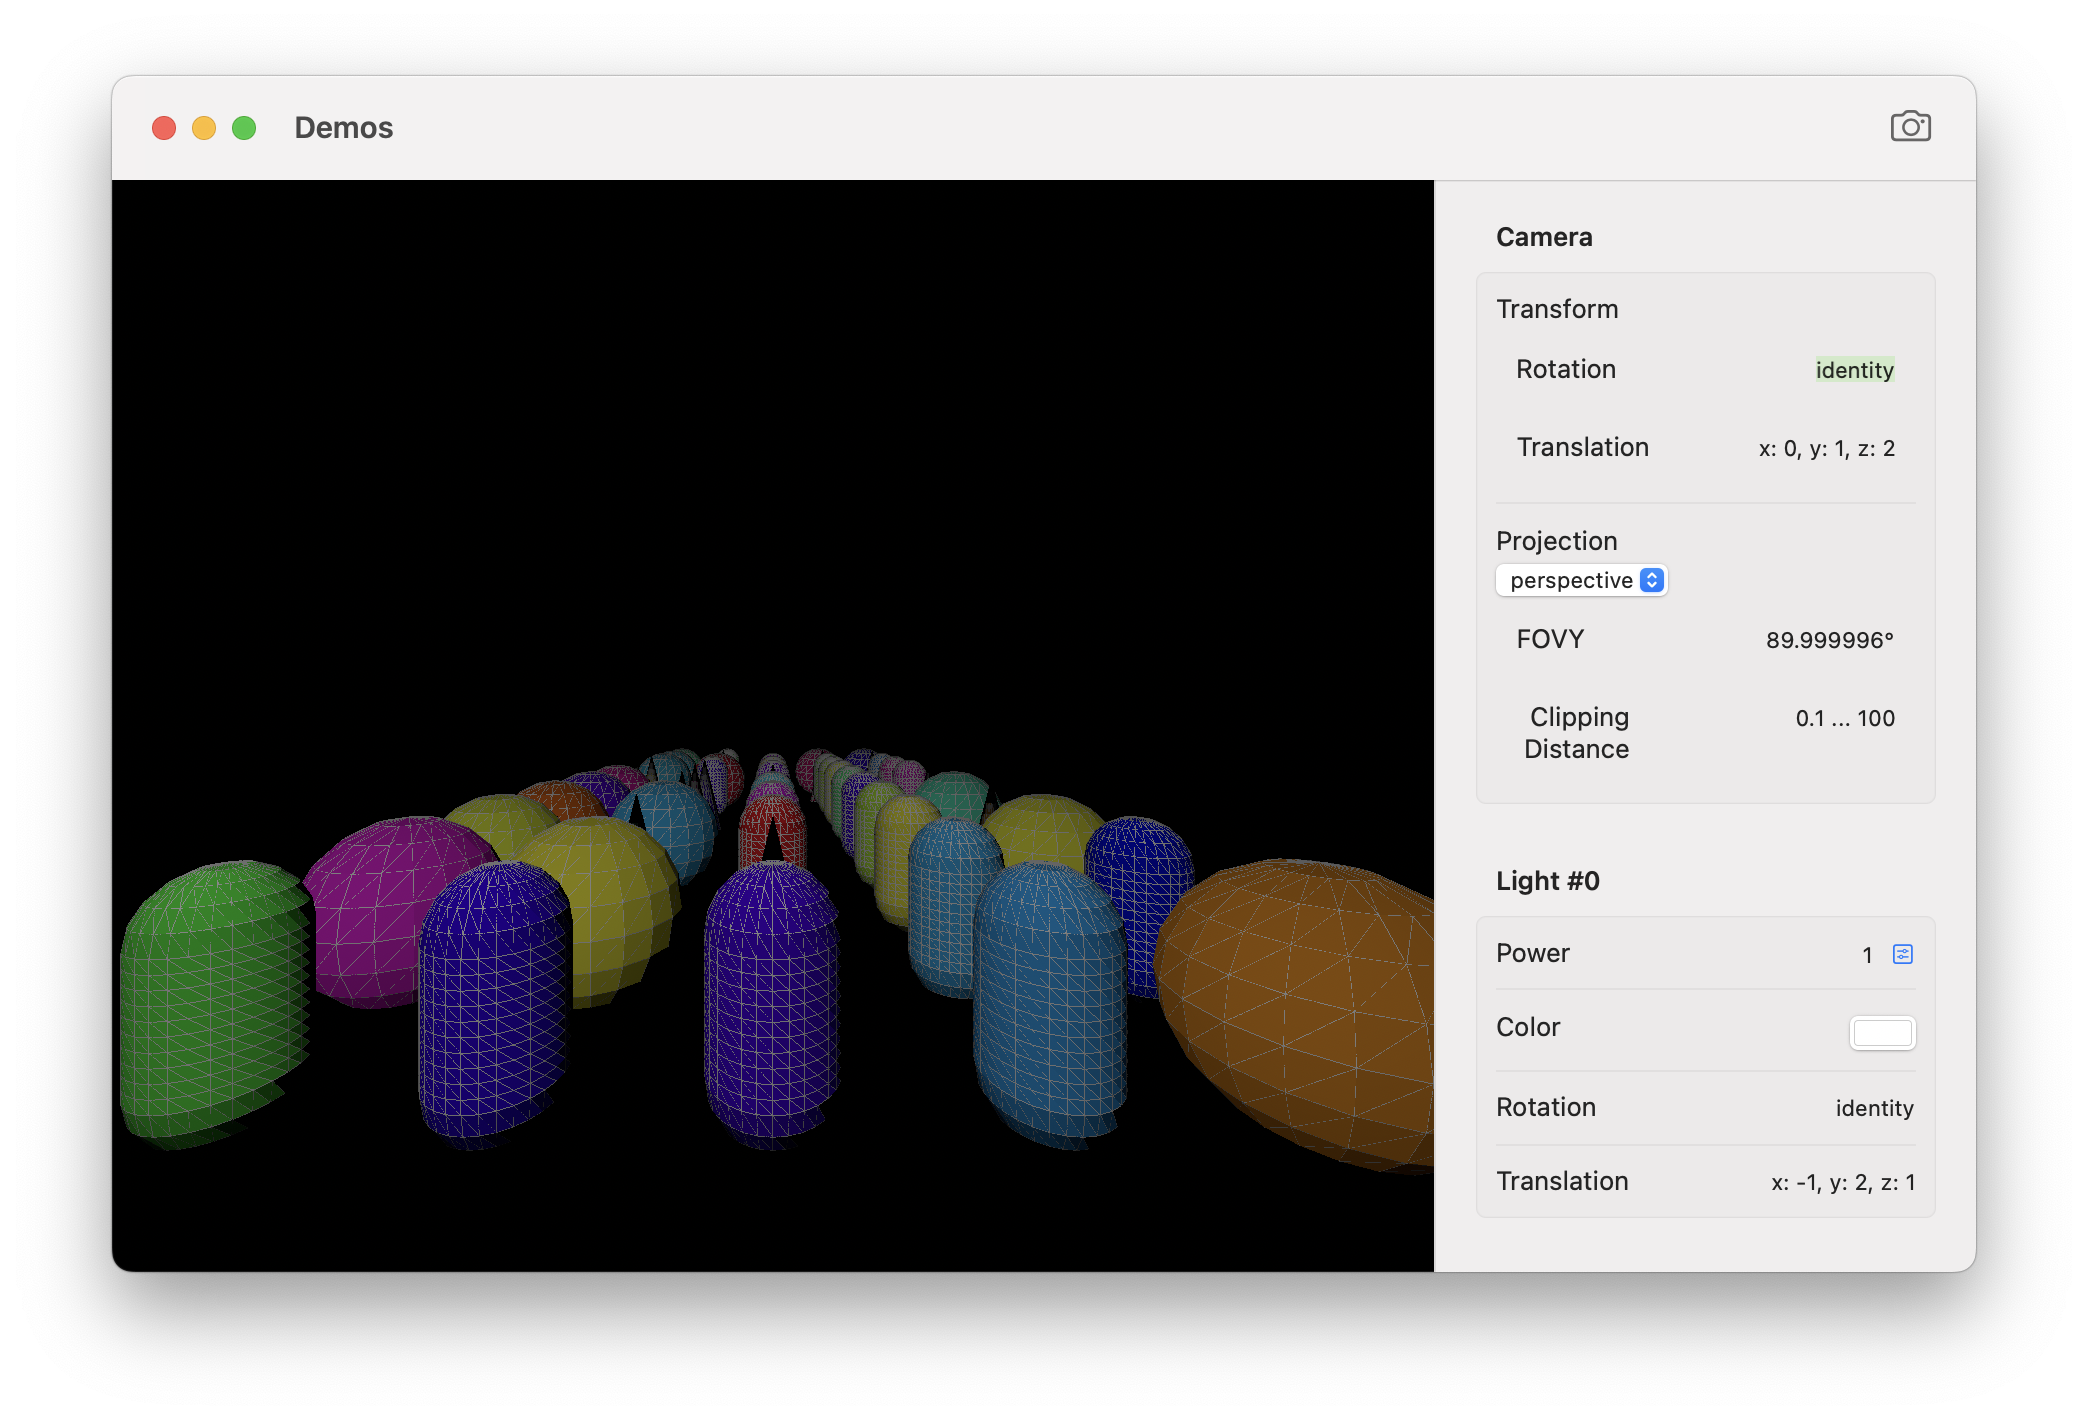The height and width of the screenshot is (1420, 2088).
Task: Click the Light #0 Translation value
Action: pyautogui.click(x=1842, y=1183)
